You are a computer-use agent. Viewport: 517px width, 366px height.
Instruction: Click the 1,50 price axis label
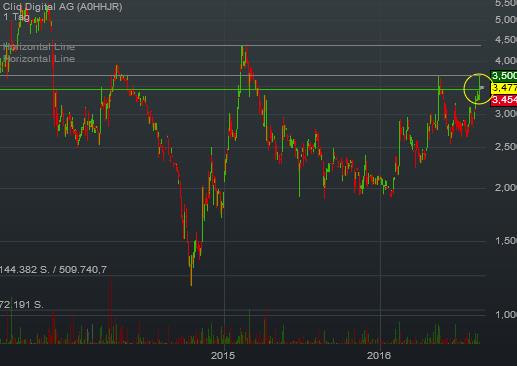(x=506, y=240)
